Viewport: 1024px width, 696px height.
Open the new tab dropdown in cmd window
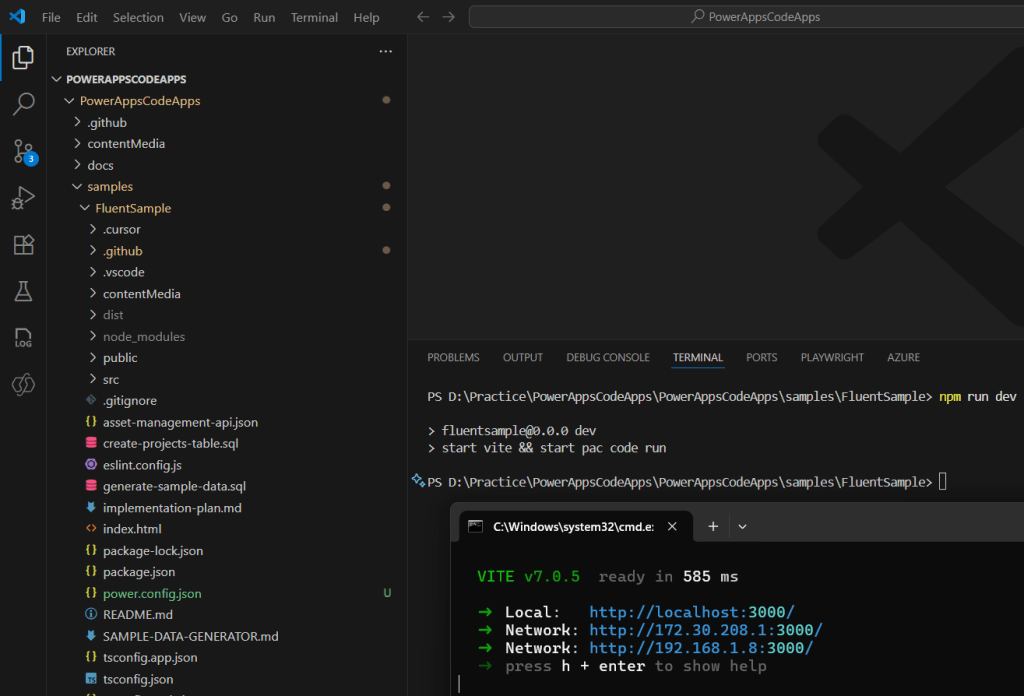click(x=742, y=527)
